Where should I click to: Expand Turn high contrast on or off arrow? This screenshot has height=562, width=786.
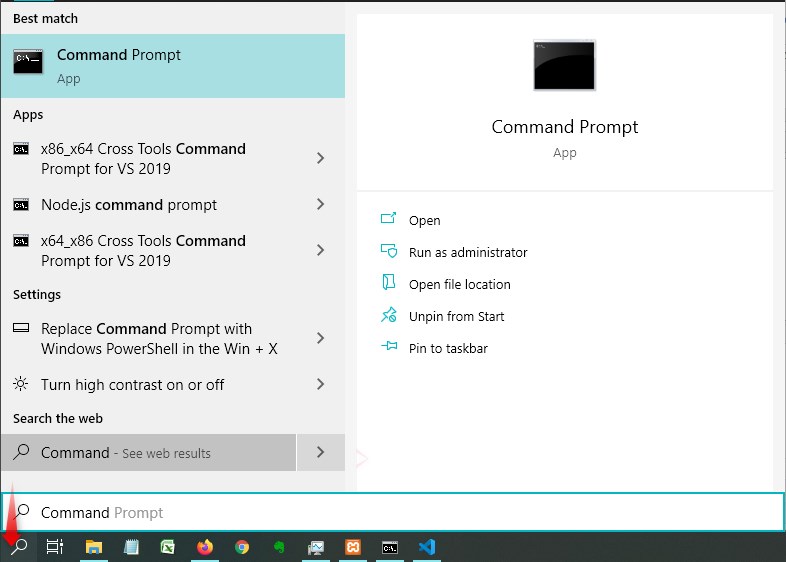320,384
